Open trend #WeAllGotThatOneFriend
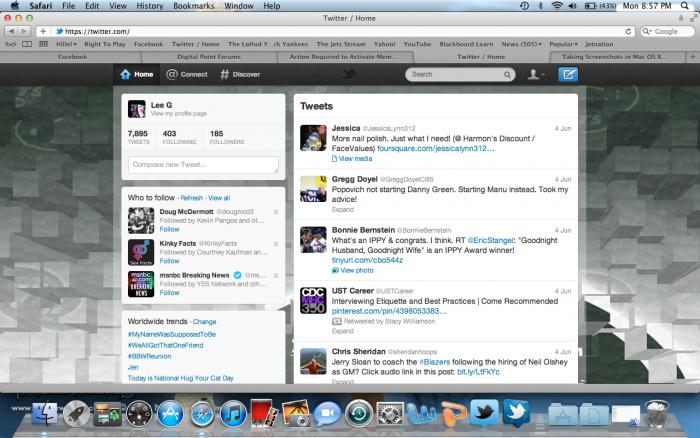This screenshot has width=700, height=438. tap(166, 345)
